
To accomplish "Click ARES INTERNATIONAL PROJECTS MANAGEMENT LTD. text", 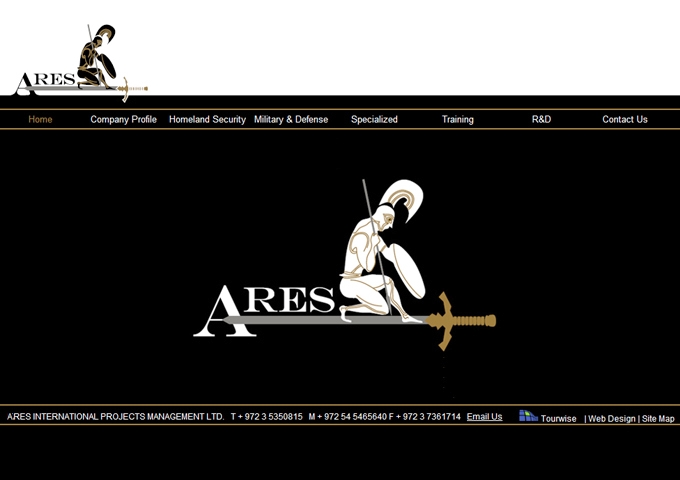I will 115,417.
